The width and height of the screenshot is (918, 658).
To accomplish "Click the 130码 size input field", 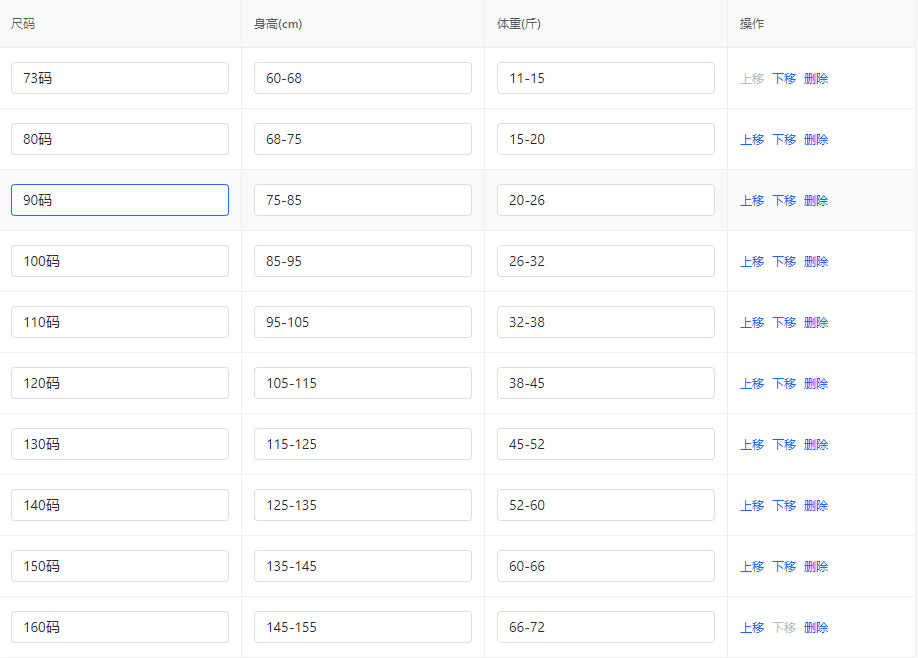I will point(120,444).
